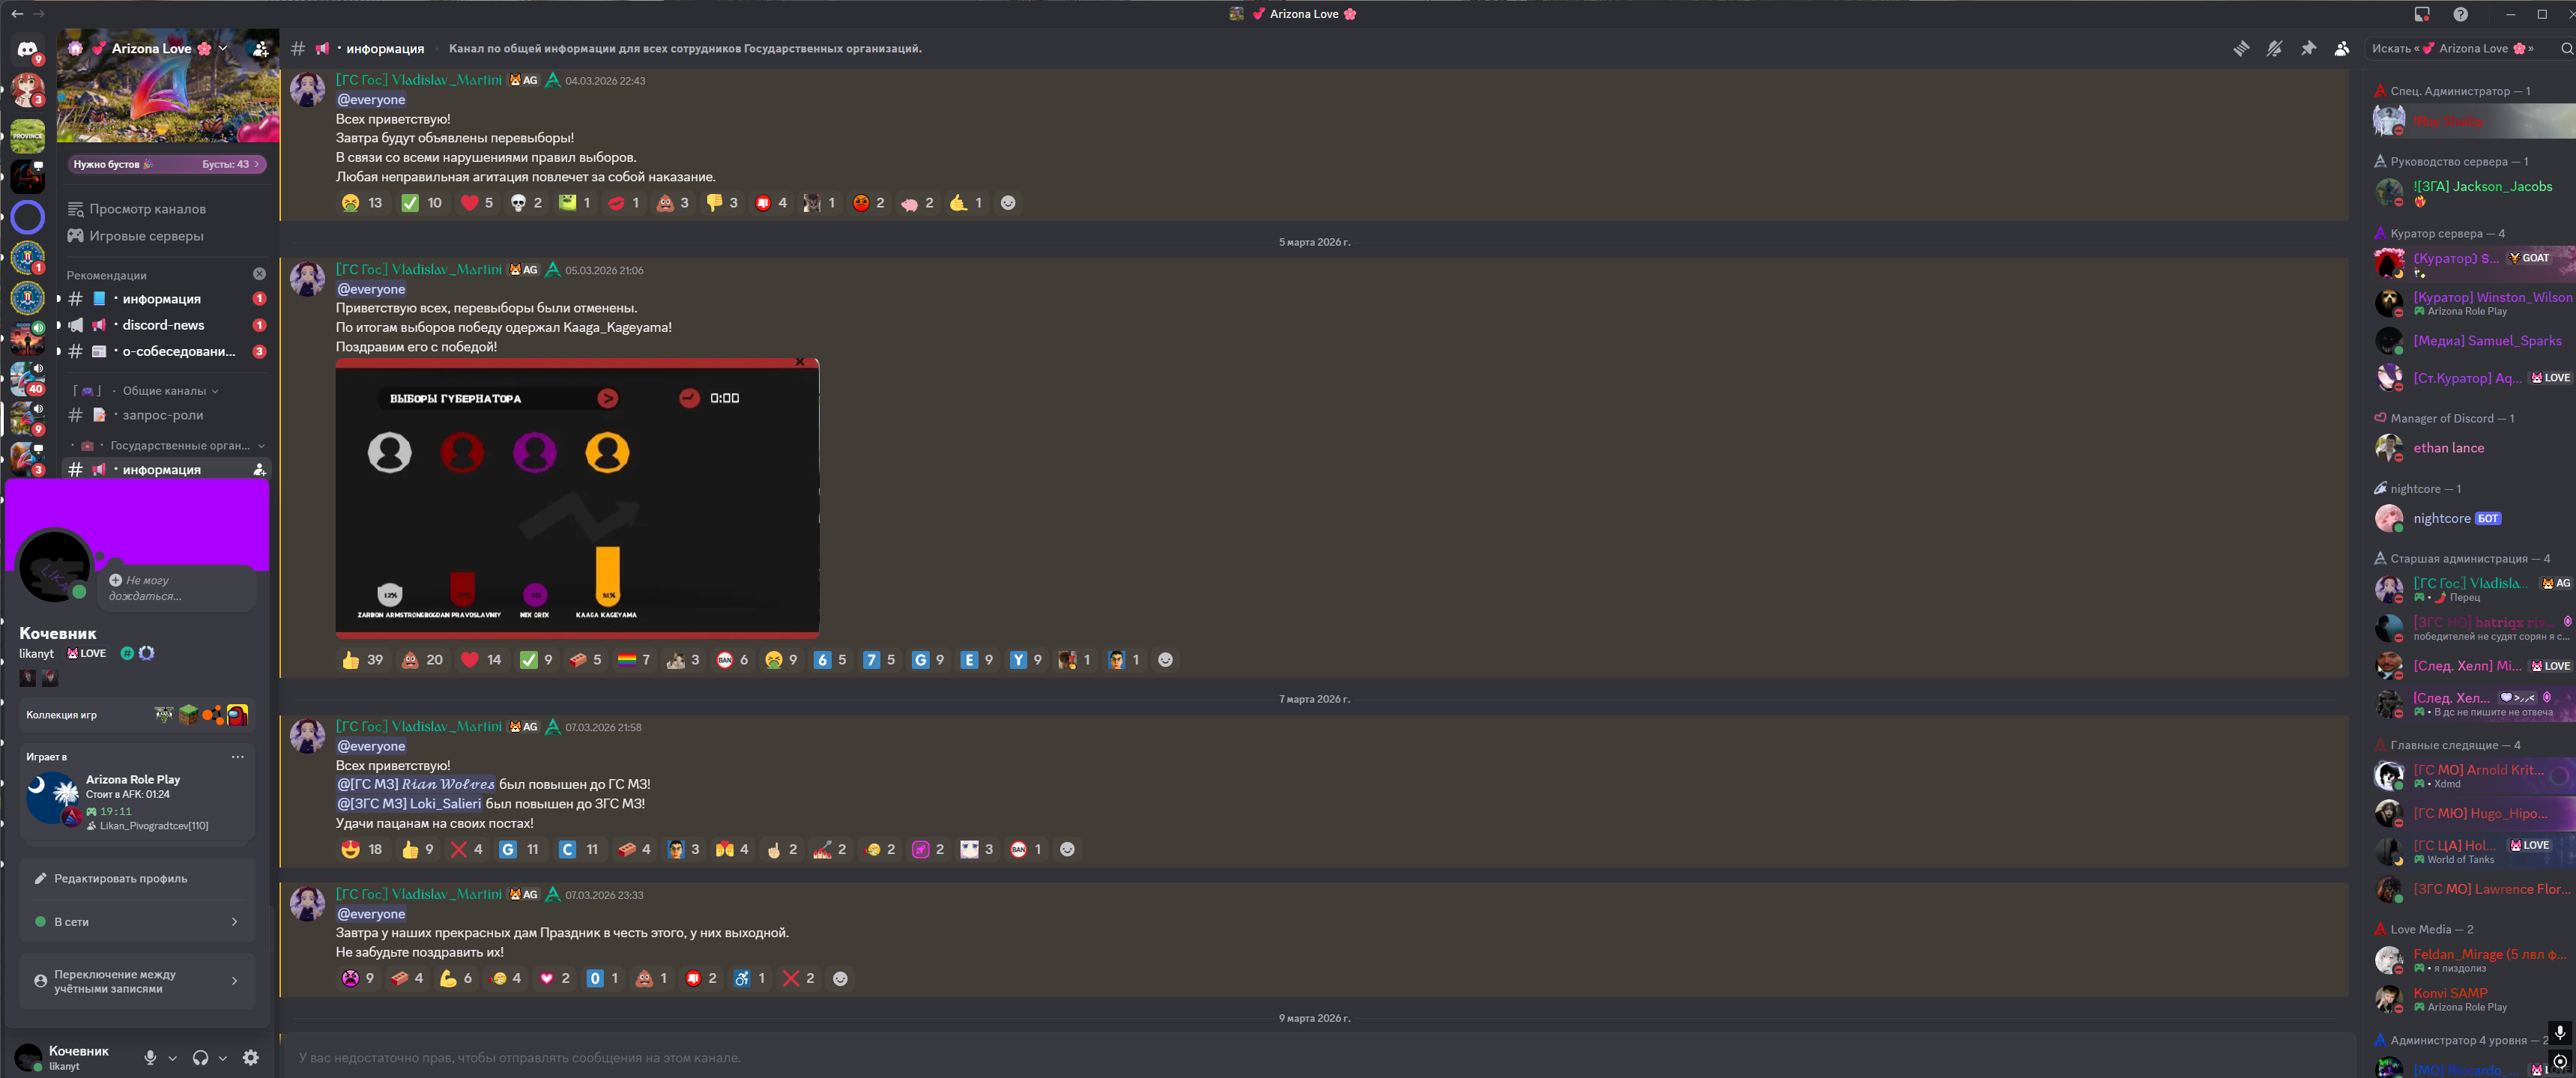Open the discord-news channel
The width and height of the screenshot is (2576, 1078).
click(x=163, y=325)
